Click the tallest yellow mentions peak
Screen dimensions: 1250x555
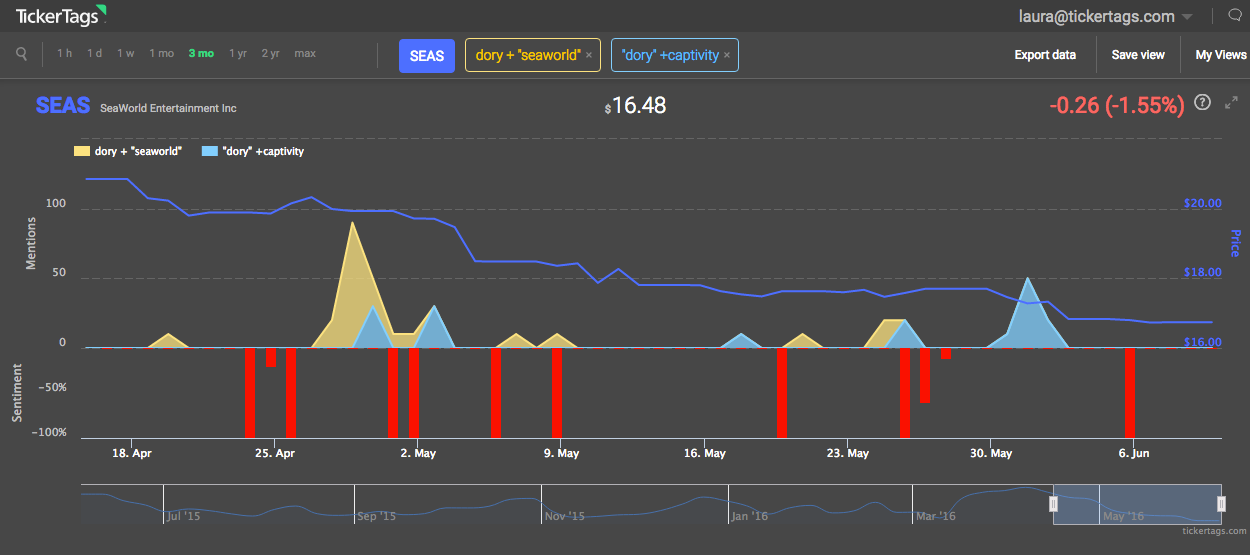352,224
